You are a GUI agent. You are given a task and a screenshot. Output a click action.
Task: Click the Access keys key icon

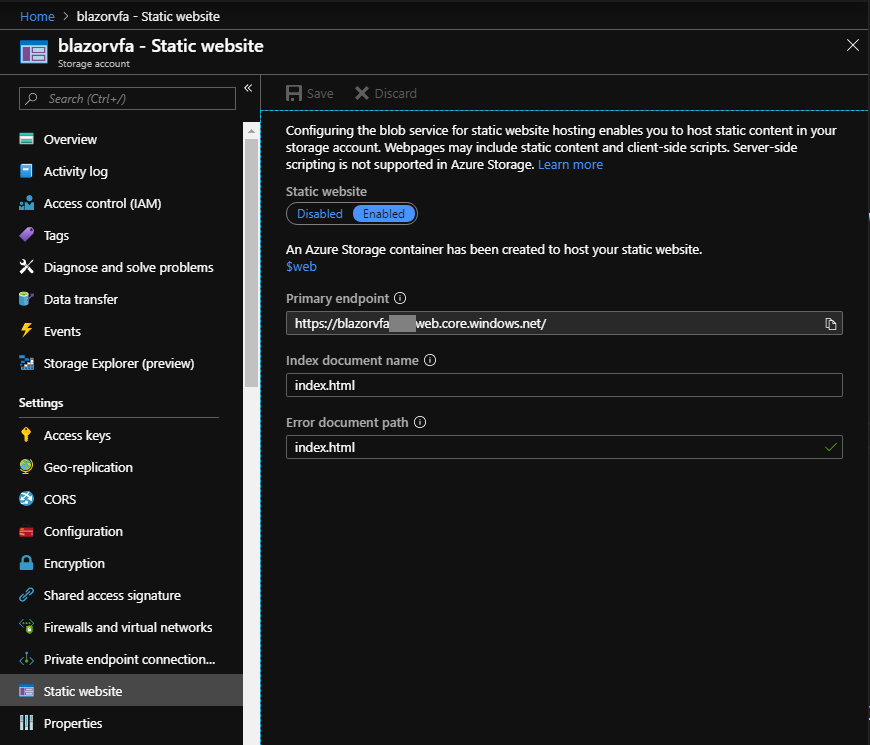pyautogui.click(x=26, y=435)
